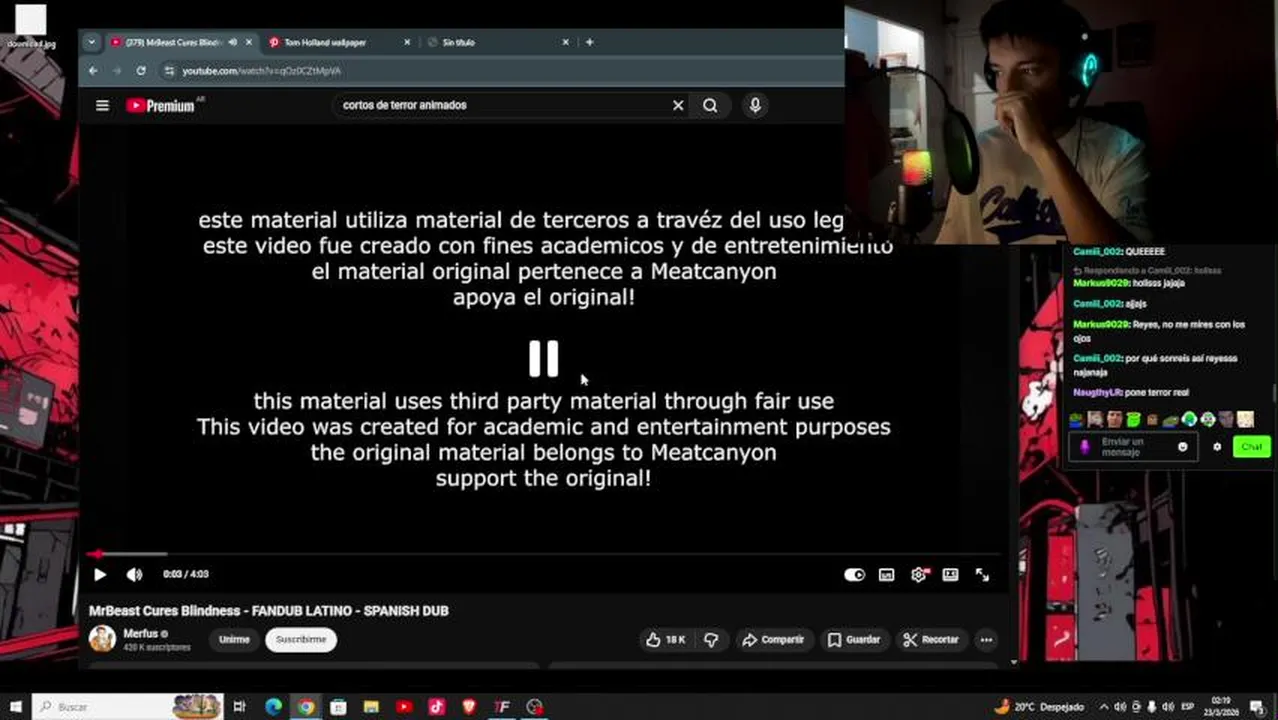This screenshot has width=1278, height=720.
Task: Open the Merfus channel avatar
Action: [102, 639]
